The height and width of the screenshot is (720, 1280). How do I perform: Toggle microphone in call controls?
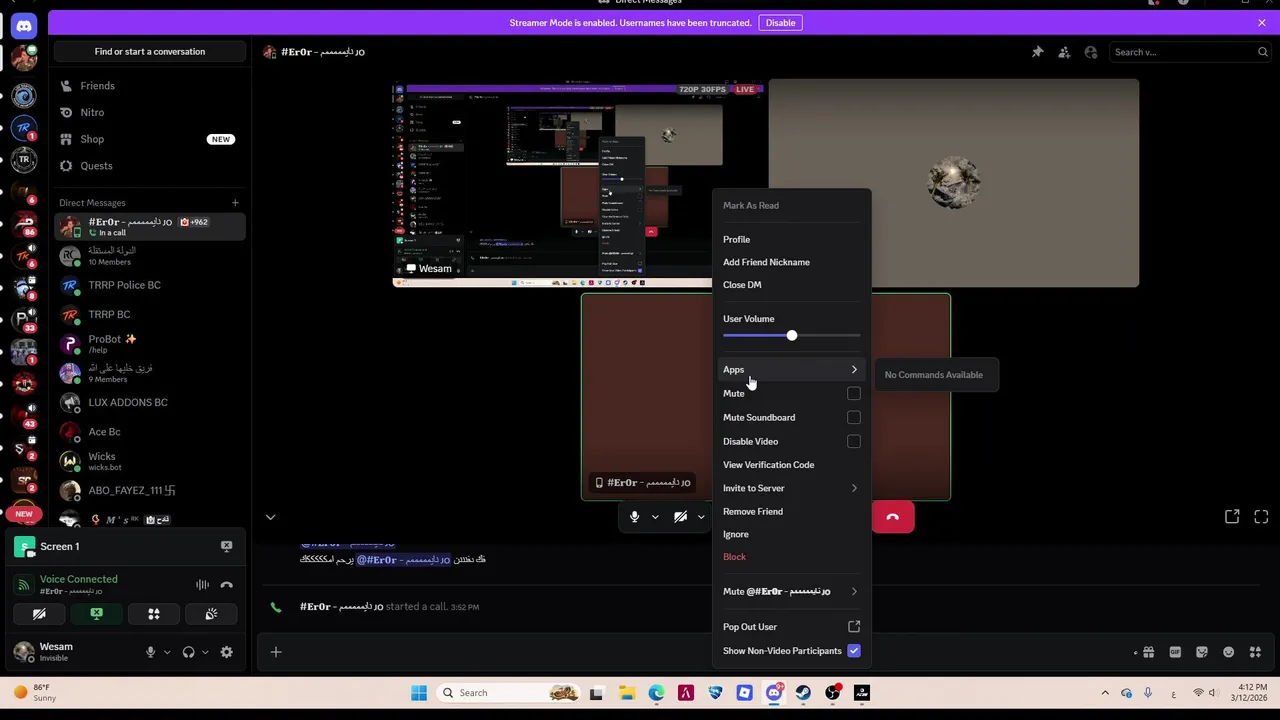pyautogui.click(x=634, y=517)
